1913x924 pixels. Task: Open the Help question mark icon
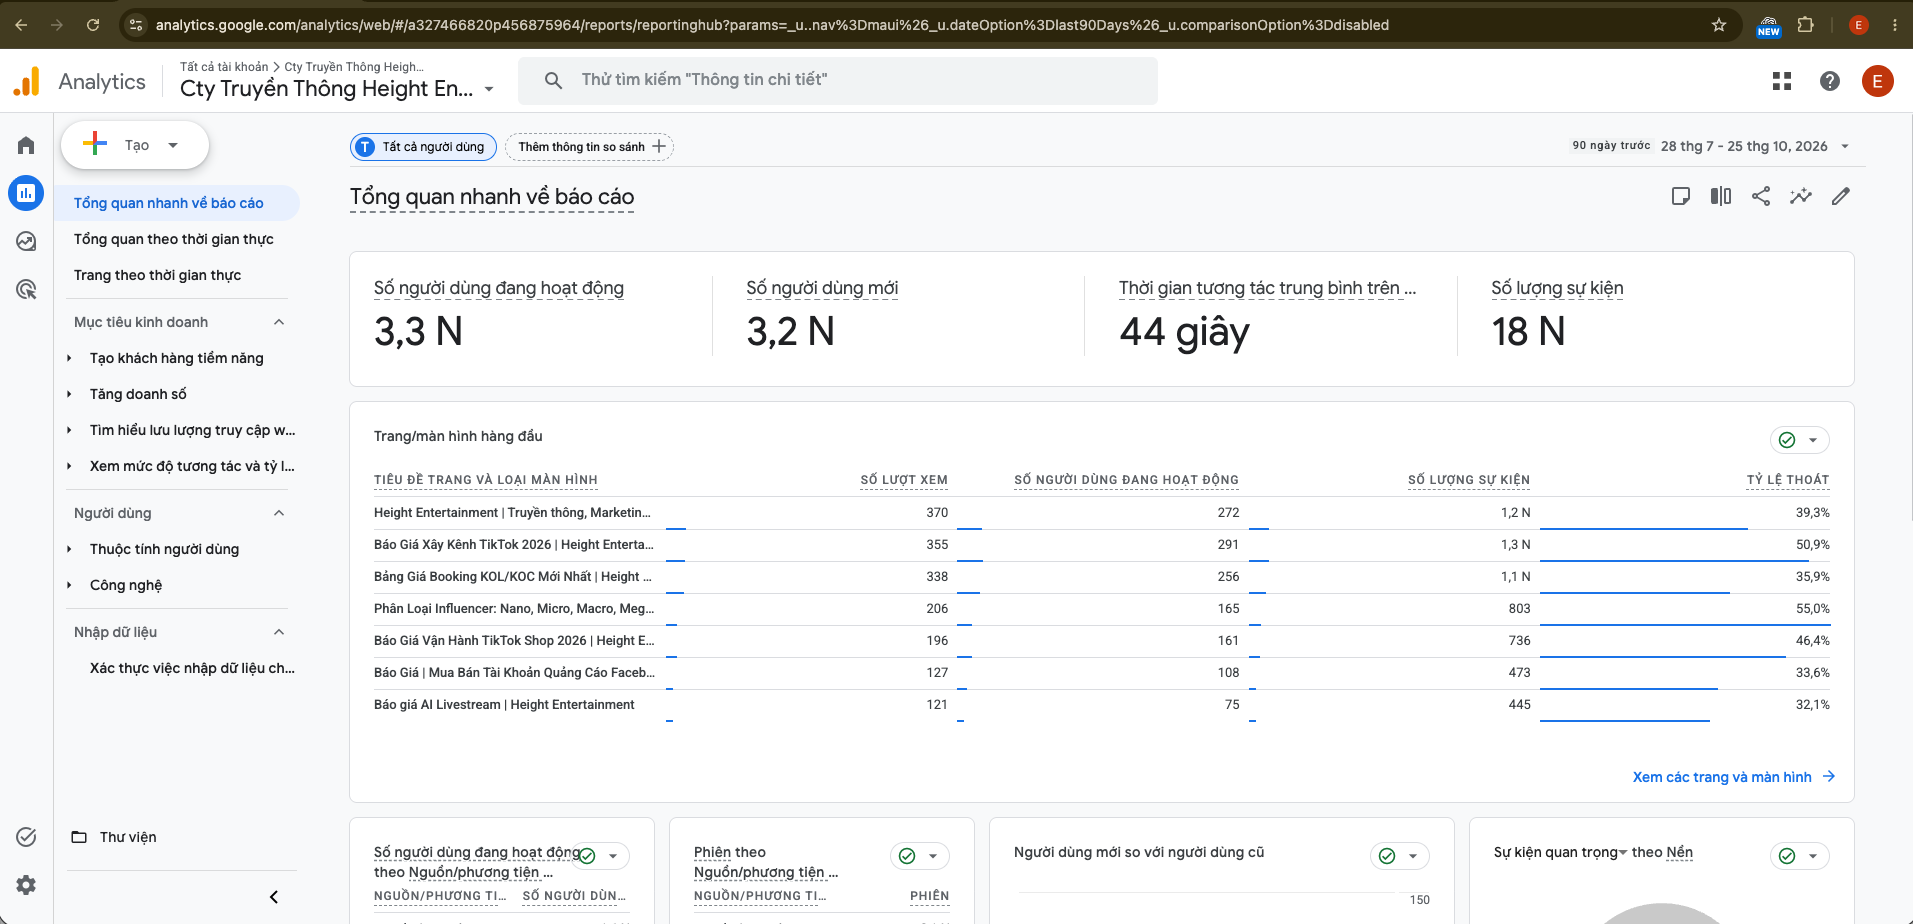tap(1830, 81)
